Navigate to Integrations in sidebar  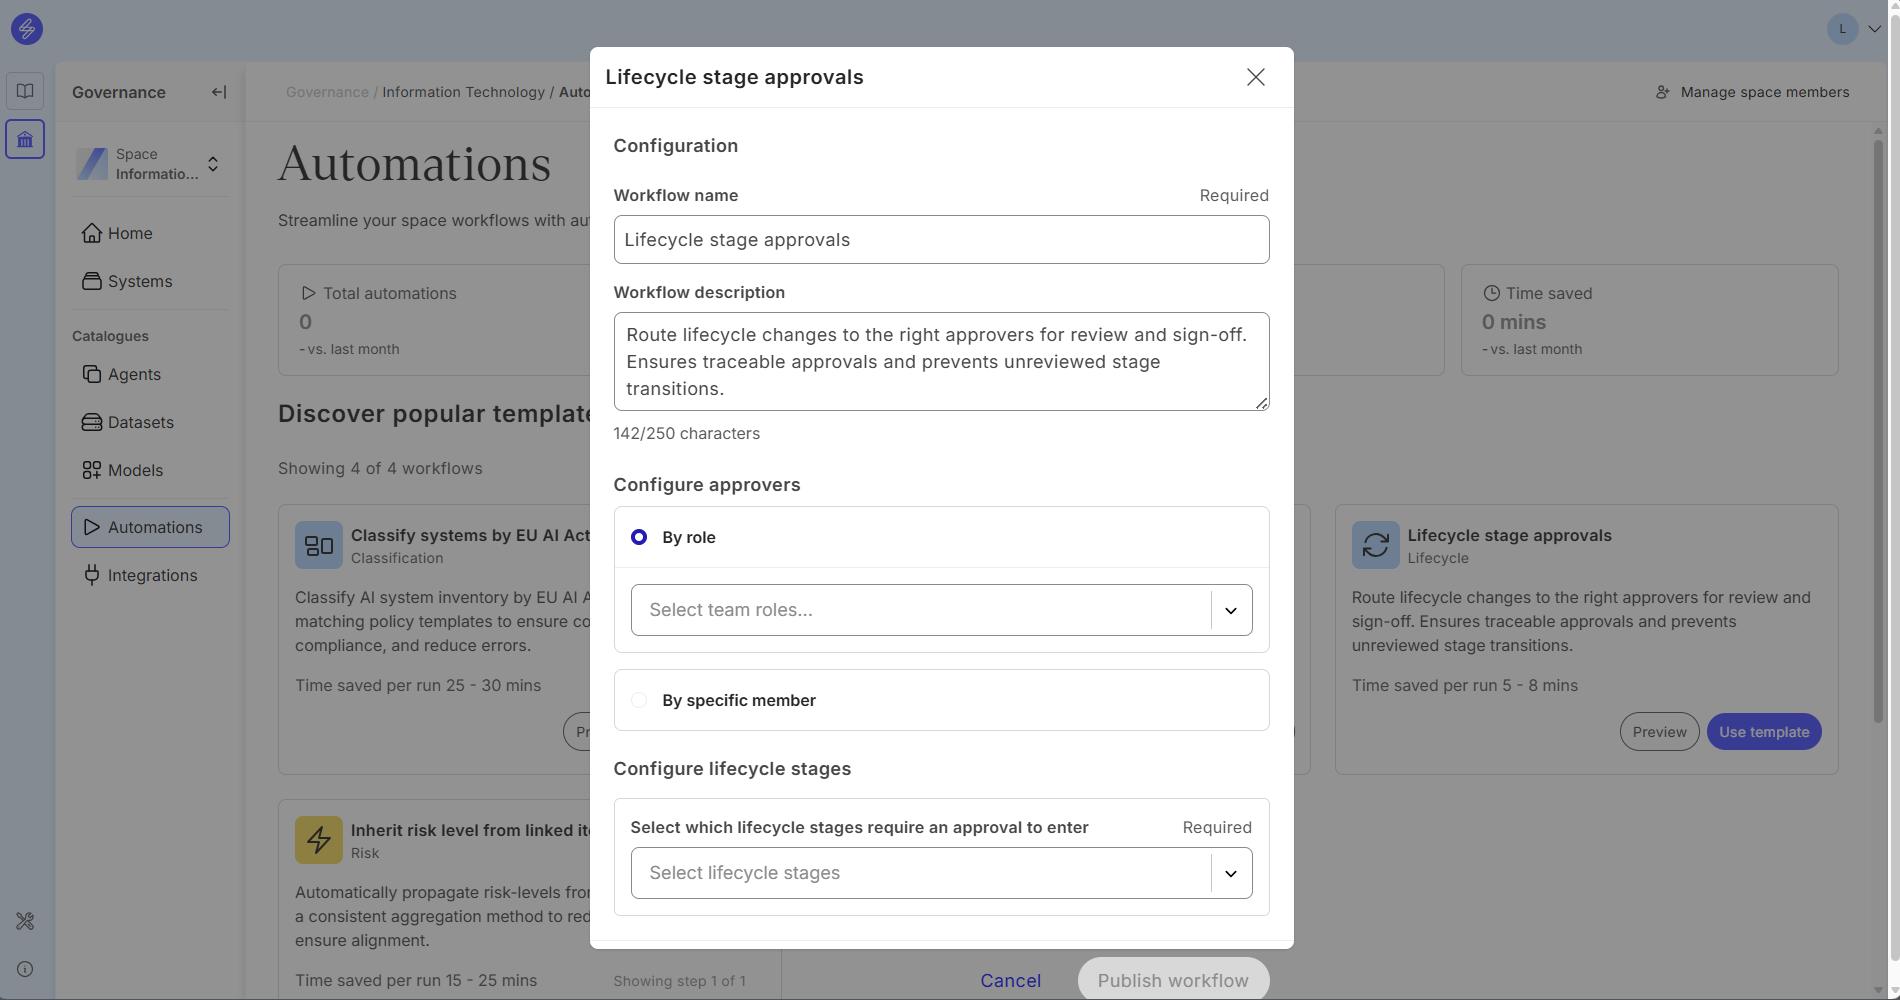tap(152, 575)
